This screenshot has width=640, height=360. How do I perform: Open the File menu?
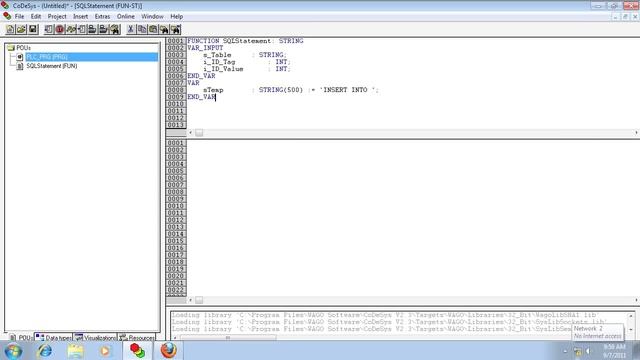pos(19,16)
